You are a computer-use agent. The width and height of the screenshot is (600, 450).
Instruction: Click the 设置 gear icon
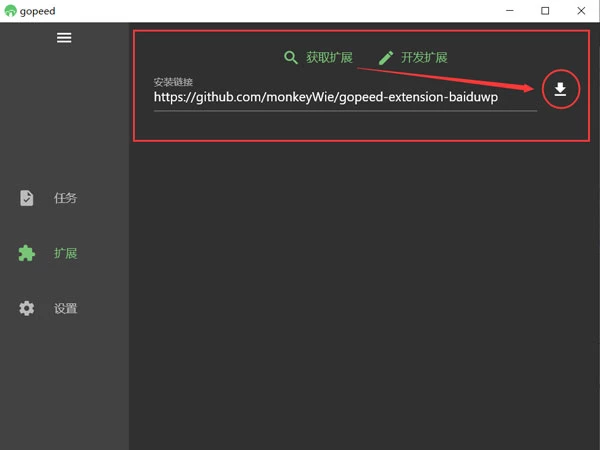27,308
